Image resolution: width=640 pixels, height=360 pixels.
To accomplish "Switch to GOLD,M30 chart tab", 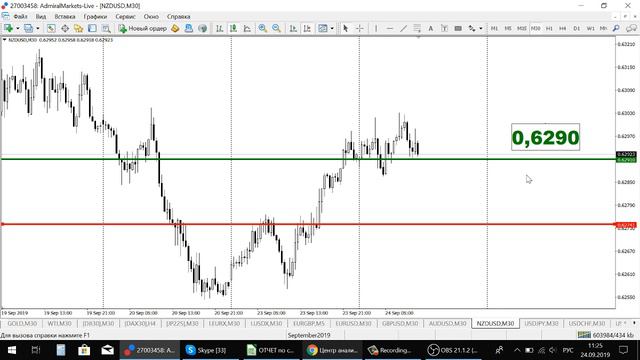I will pyautogui.click(x=22, y=323).
